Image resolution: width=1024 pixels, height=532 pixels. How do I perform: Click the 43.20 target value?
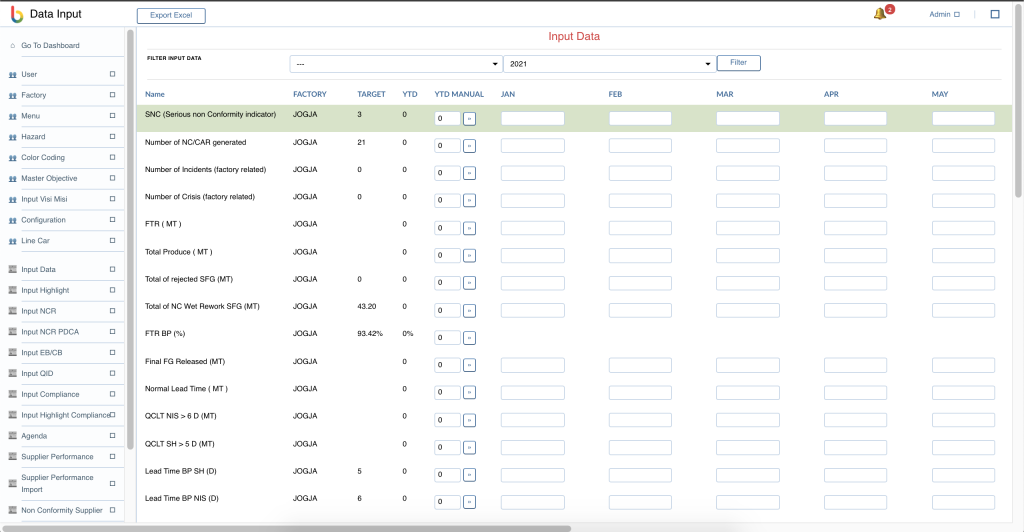[x=367, y=306]
